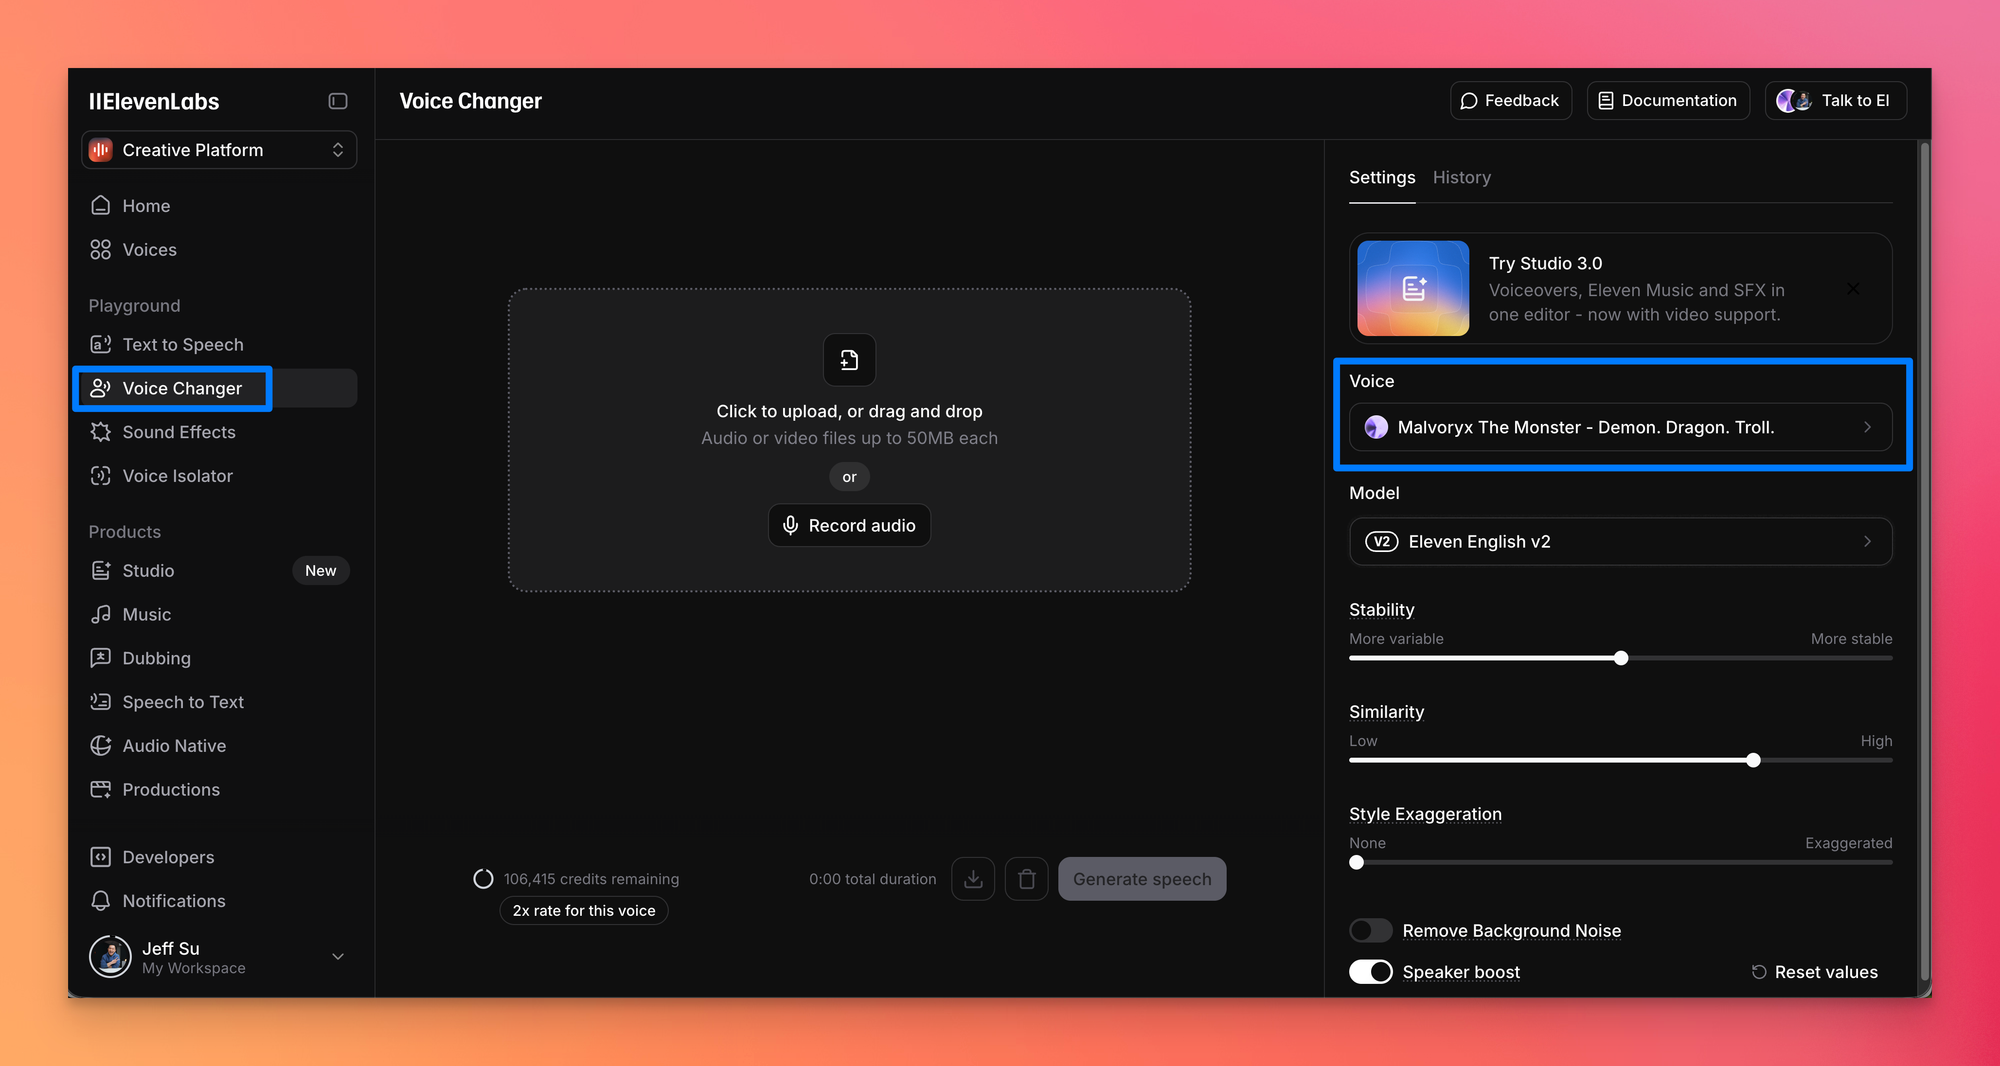The height and width of the screenshot is (1066, 2000).
Task: Click the Studio icon in sidebar
Action: tap(100, 570)
